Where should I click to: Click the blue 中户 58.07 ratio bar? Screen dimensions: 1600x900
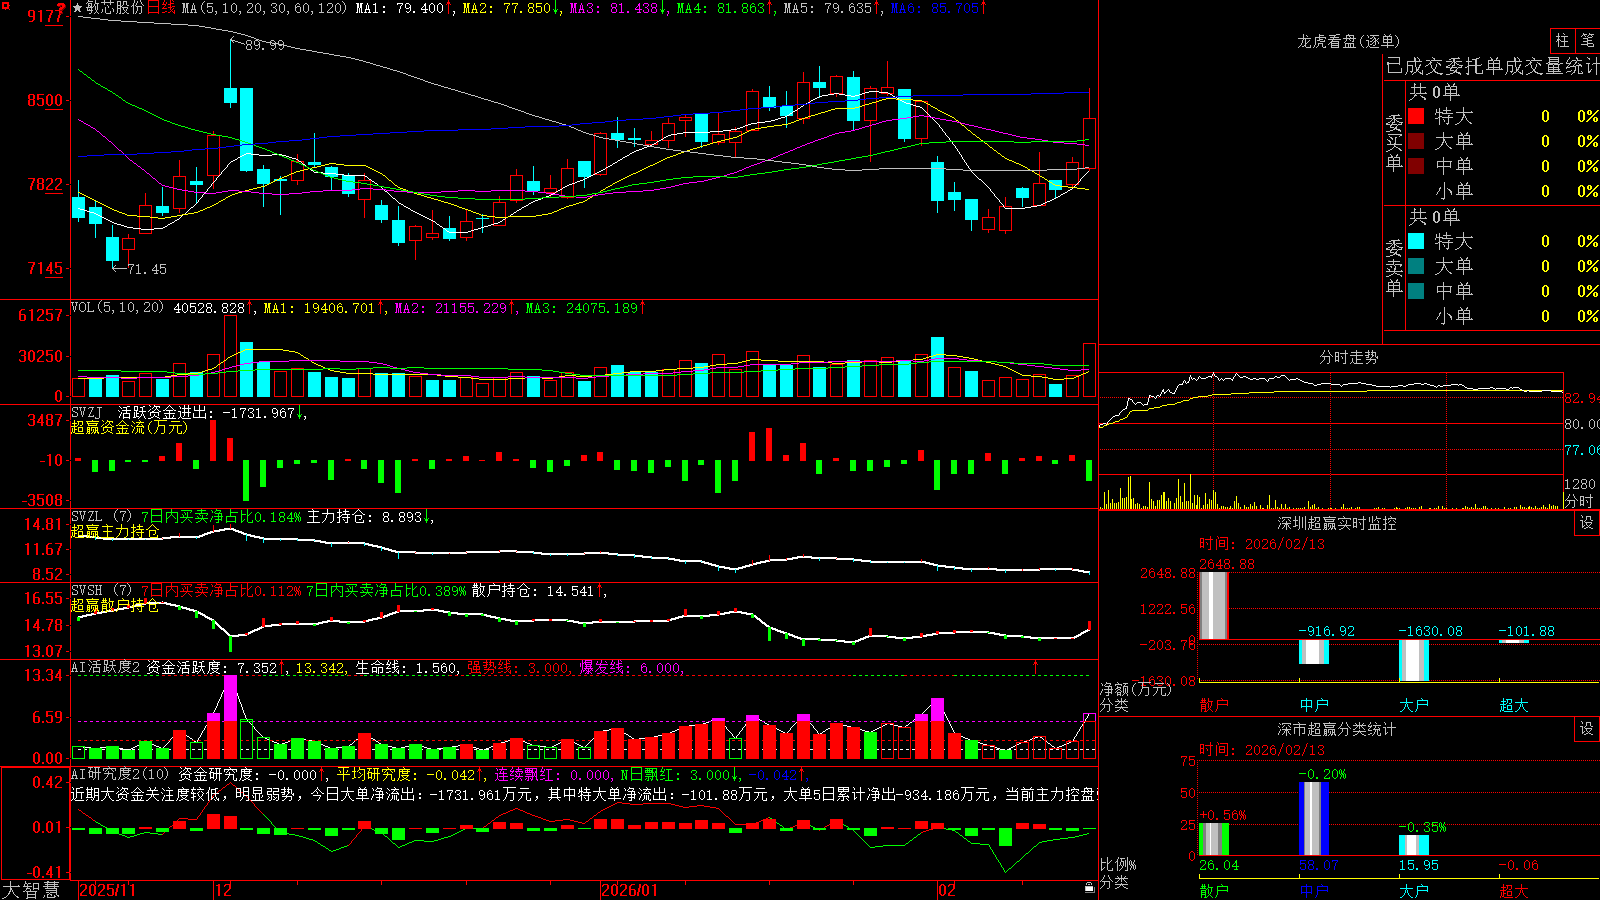tap(1313, 819)
